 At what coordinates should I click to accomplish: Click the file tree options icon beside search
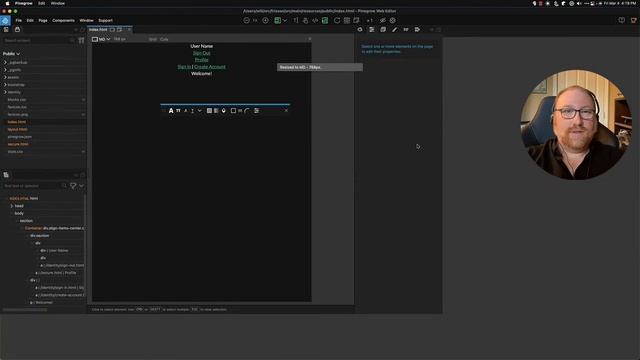point(81,40)
